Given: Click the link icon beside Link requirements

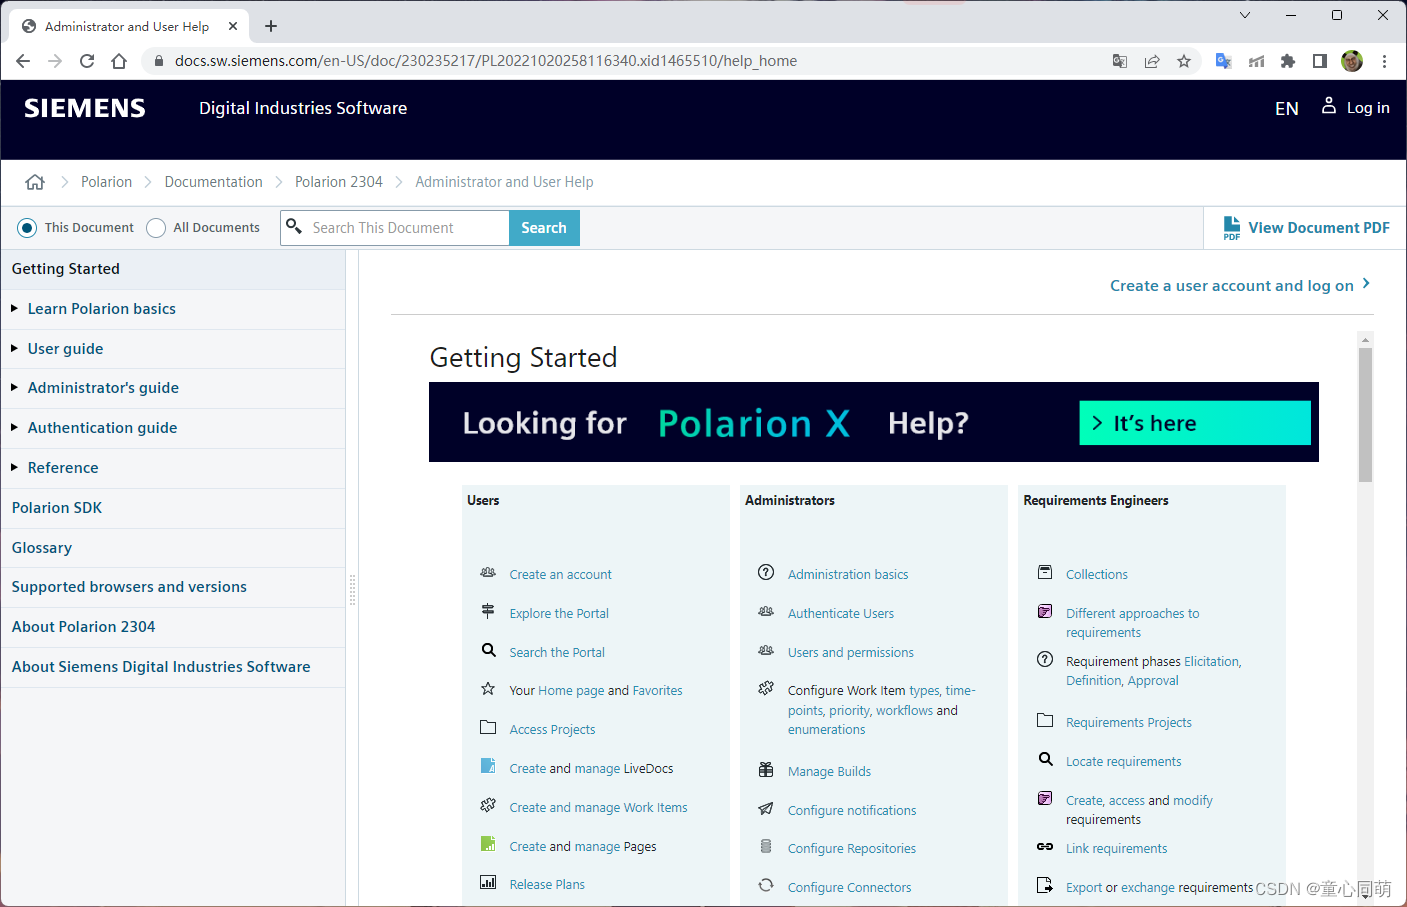Looking at the screenshot, I should point(1045,846).
